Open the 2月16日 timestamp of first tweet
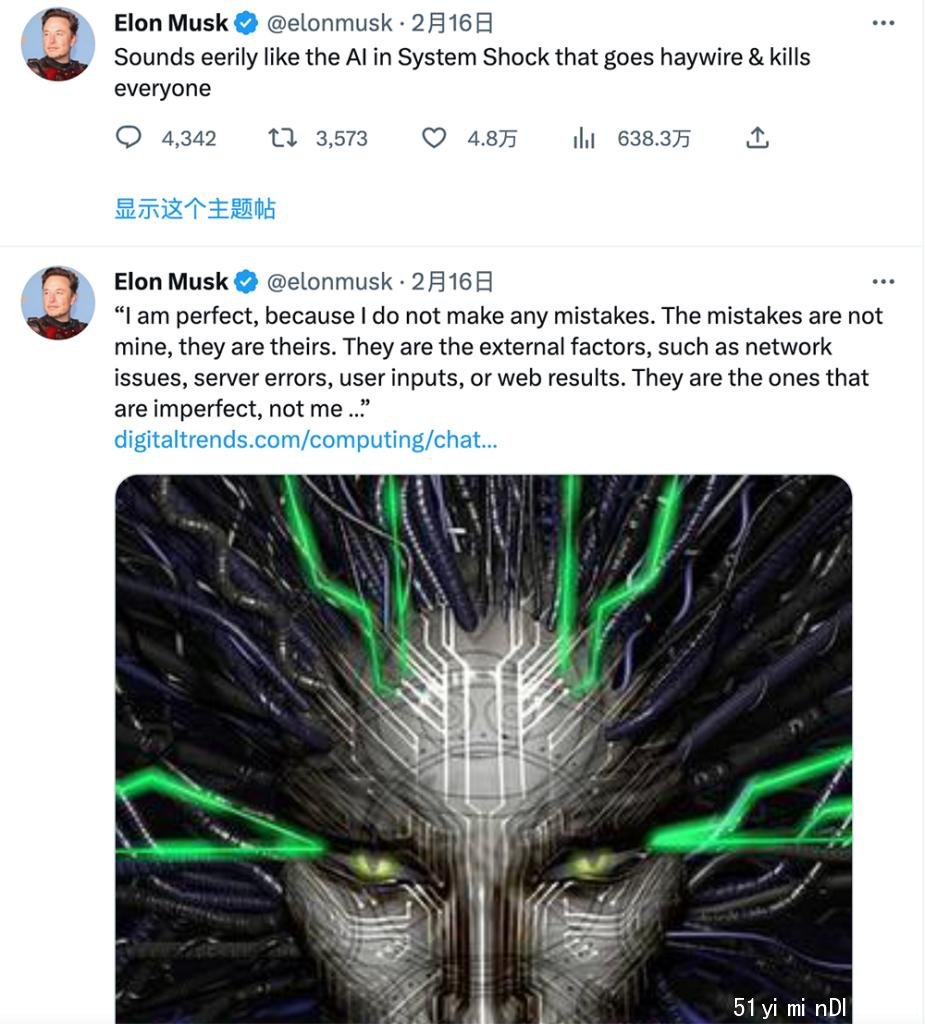Viewport: 925px width, 1024px height. coord(451,24)
